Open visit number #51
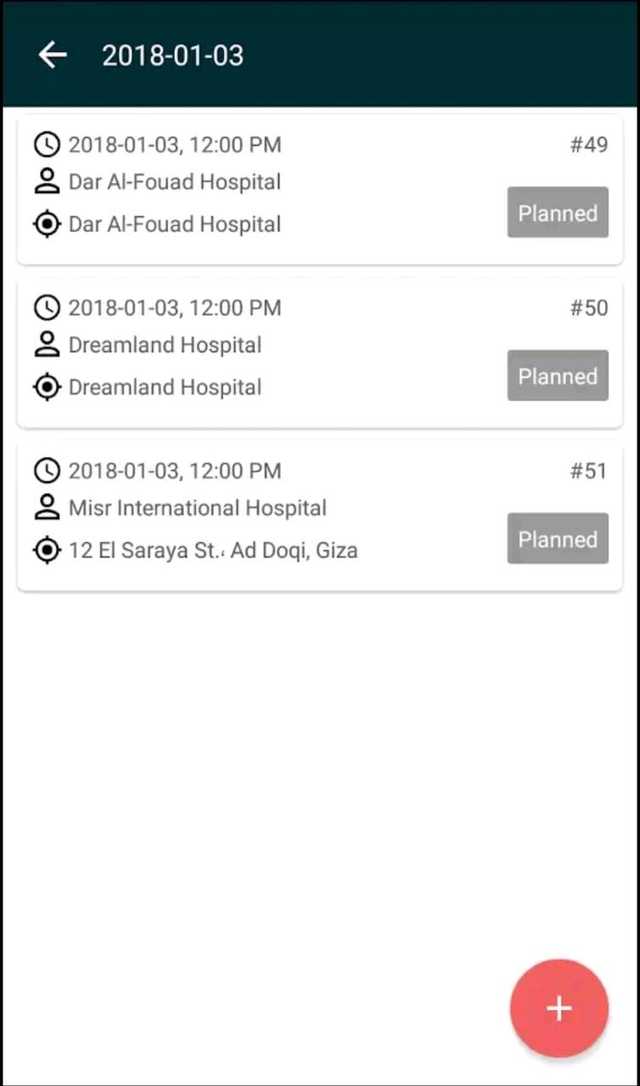 click(x=589, y=471)
